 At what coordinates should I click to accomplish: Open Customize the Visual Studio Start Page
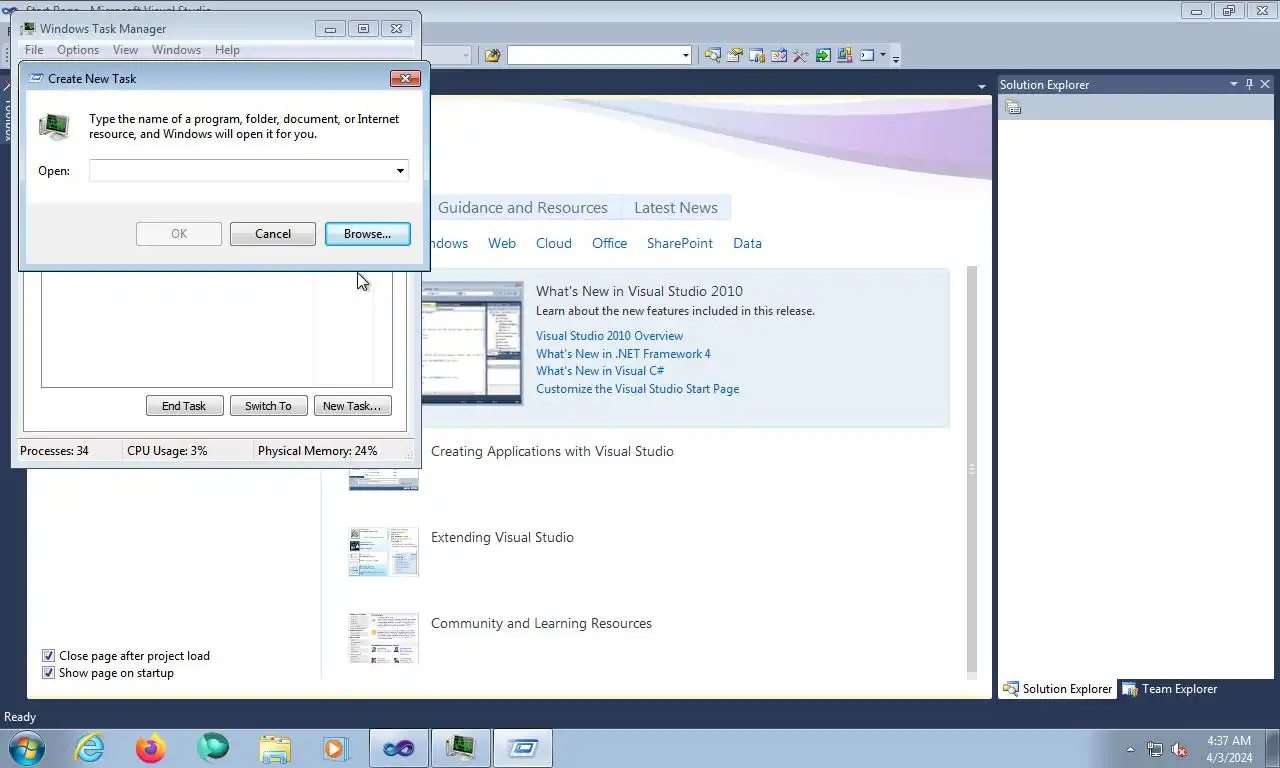click(x=637, y=389)
